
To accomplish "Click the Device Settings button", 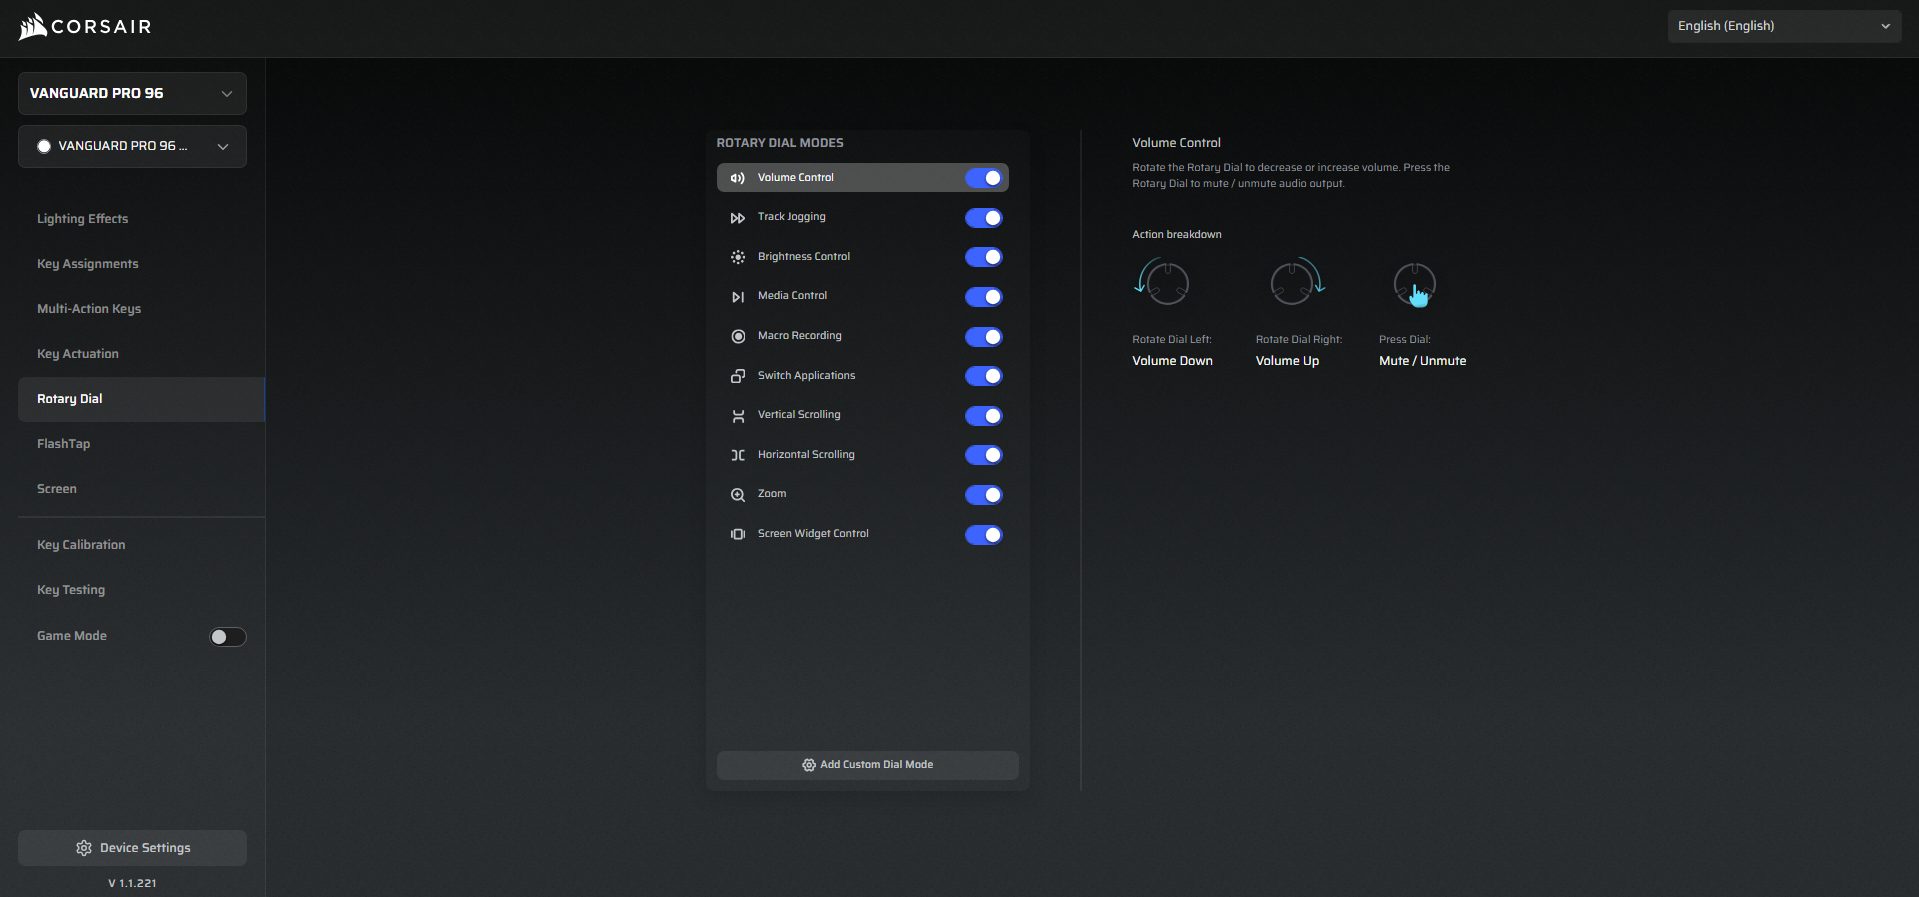I will (132, 848).
